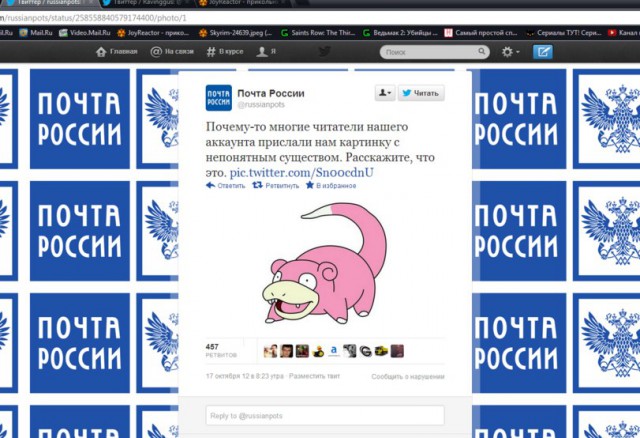Screen dimensions: 640x438
Task: Open Самый простой сп... bookmark
Action: point(481,33)
